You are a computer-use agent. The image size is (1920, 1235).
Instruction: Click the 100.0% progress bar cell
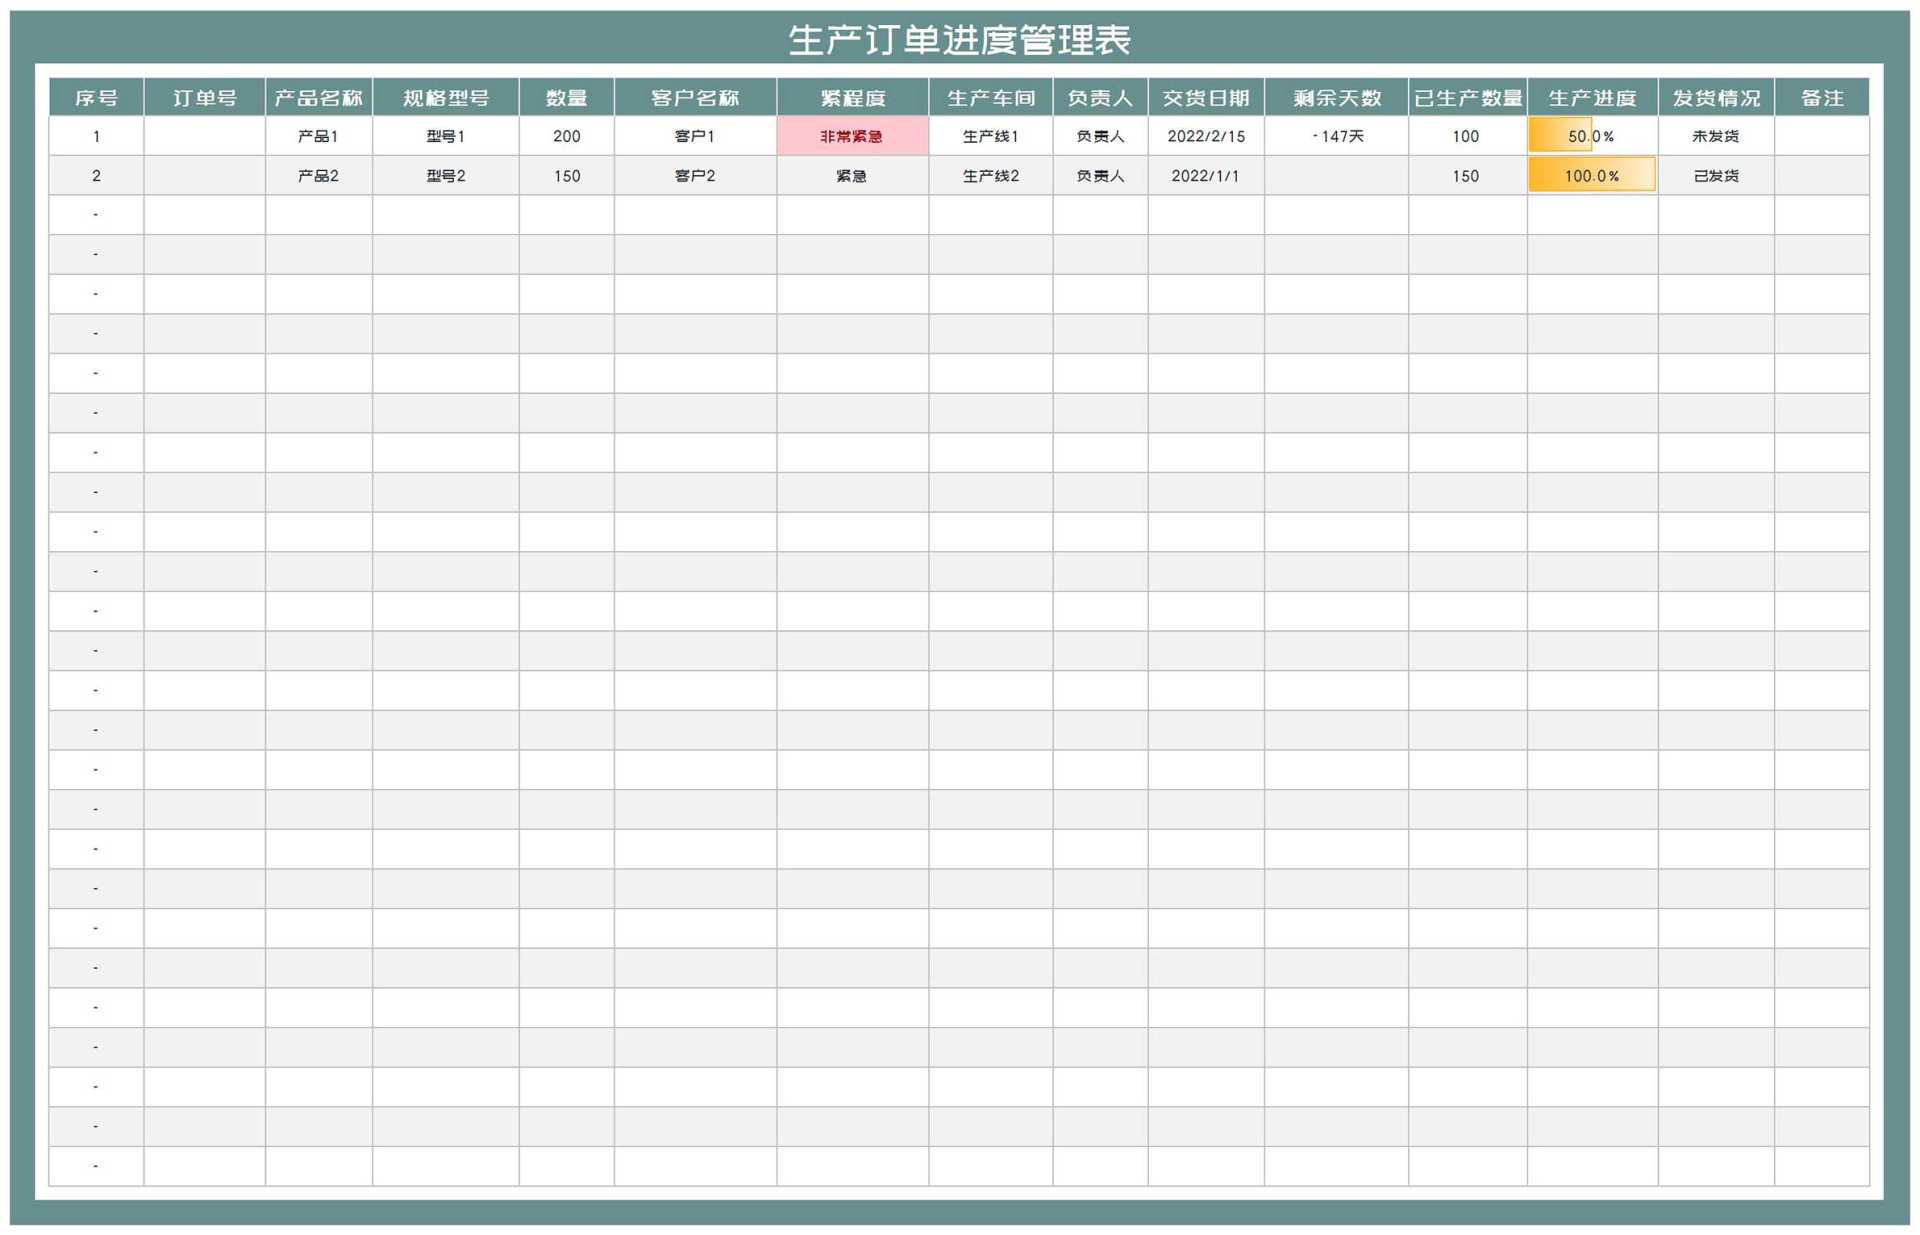point(1593,175)
